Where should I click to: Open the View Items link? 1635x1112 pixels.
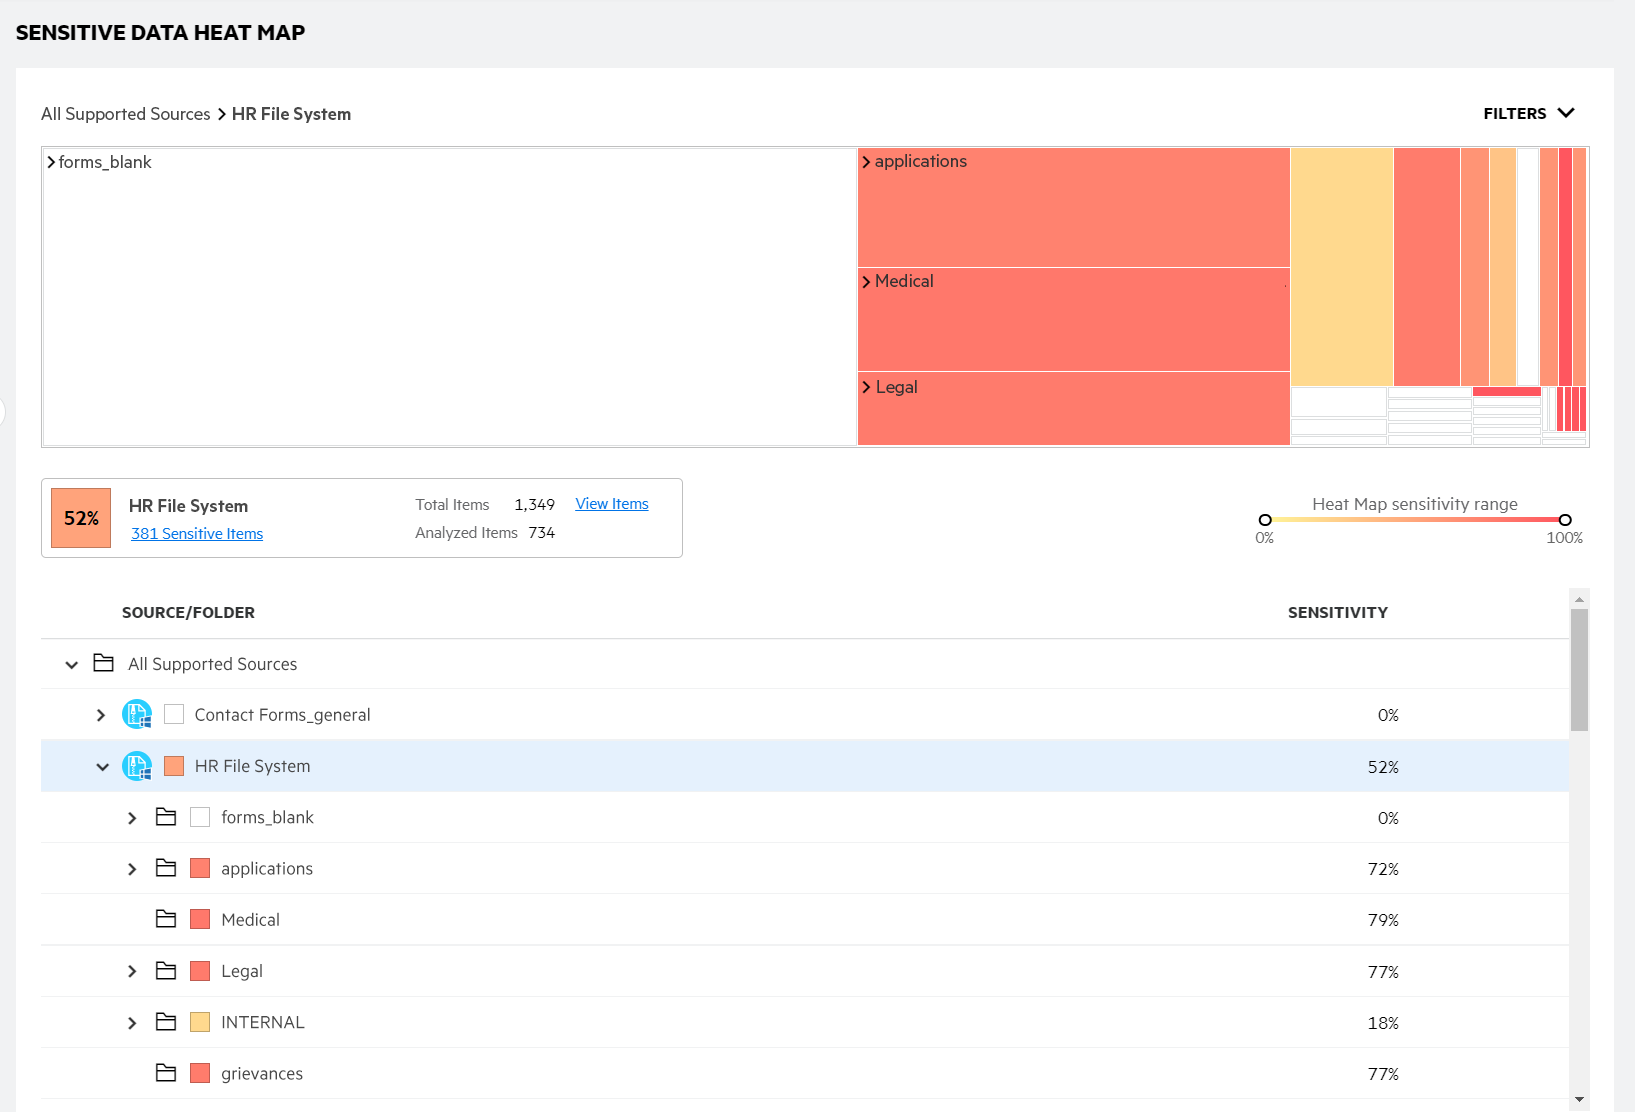(x=611, y=504)
